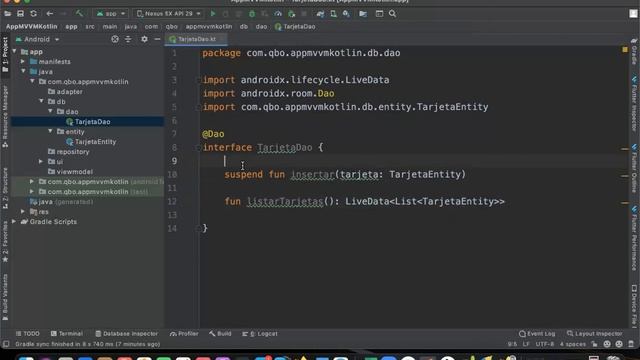Open the app run configuration dropdown
The height and width of the screenshot is (360, 640).
111,13
